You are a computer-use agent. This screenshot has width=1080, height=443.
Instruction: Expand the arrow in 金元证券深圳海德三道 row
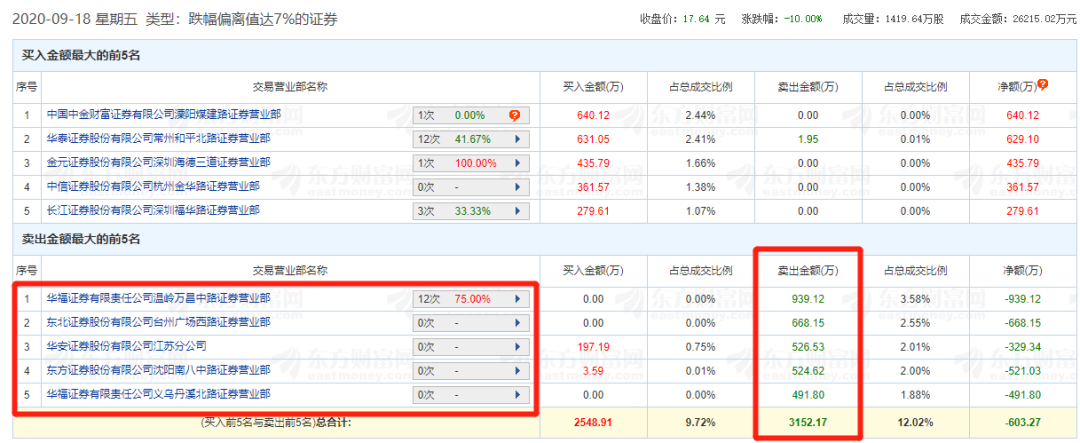click(517, 163)
